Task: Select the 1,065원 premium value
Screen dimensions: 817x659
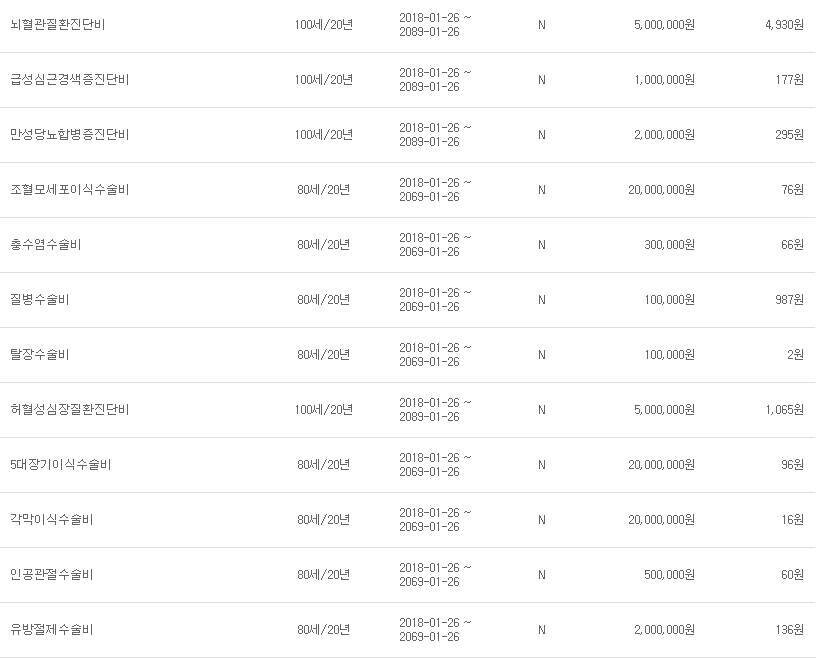Action: [x=784, y=410]
